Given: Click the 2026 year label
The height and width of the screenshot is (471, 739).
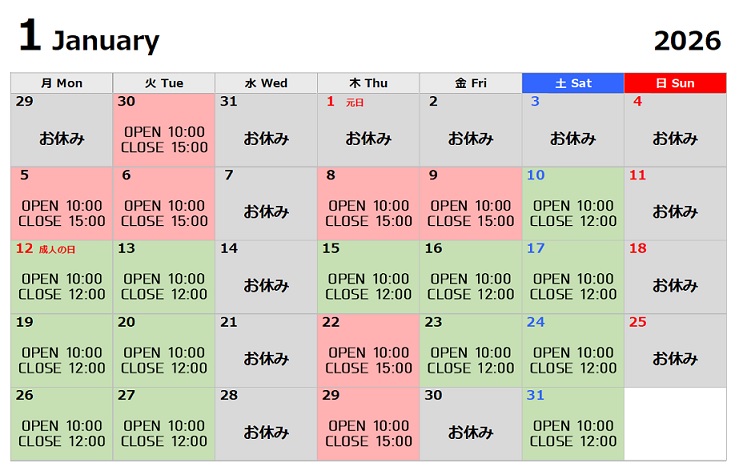Looking at the screenshot, I should coord(687,41).
